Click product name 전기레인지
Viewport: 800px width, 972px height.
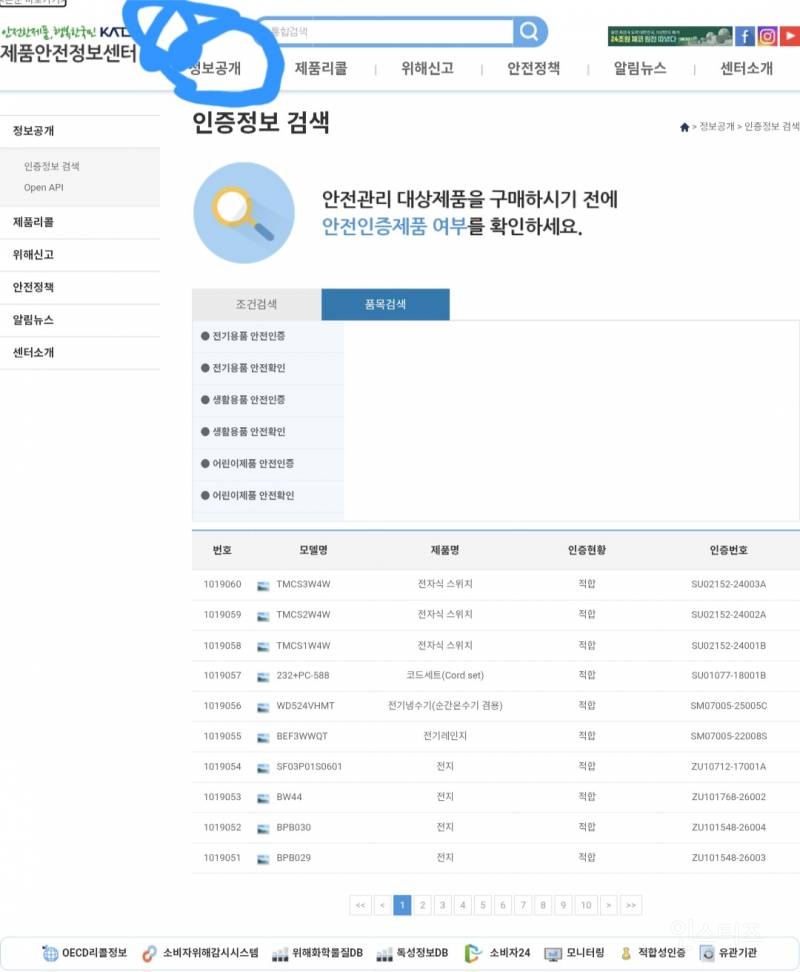coord(445,736)
